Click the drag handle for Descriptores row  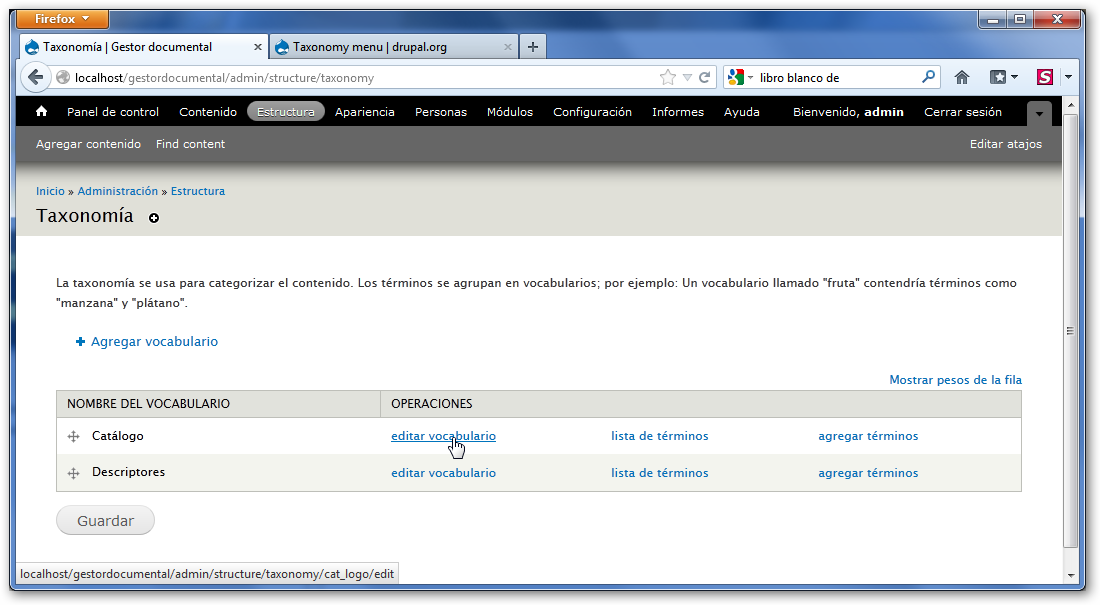tap(73, 473)
